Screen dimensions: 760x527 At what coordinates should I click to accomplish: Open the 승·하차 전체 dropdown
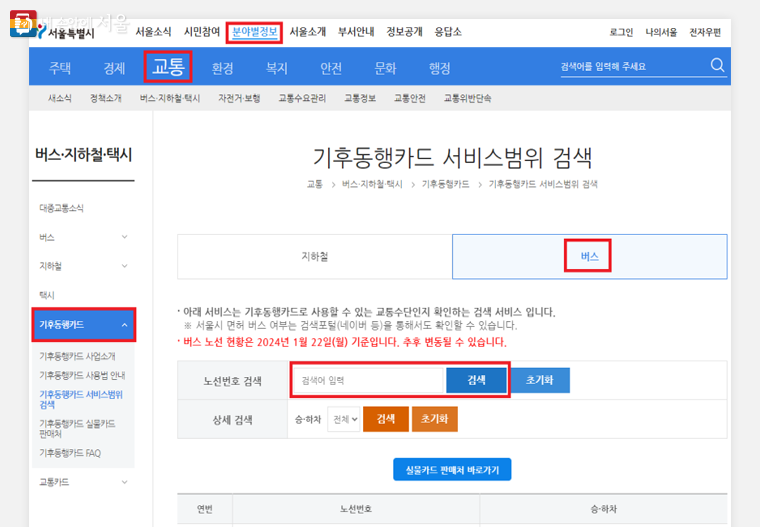point(344,419)
